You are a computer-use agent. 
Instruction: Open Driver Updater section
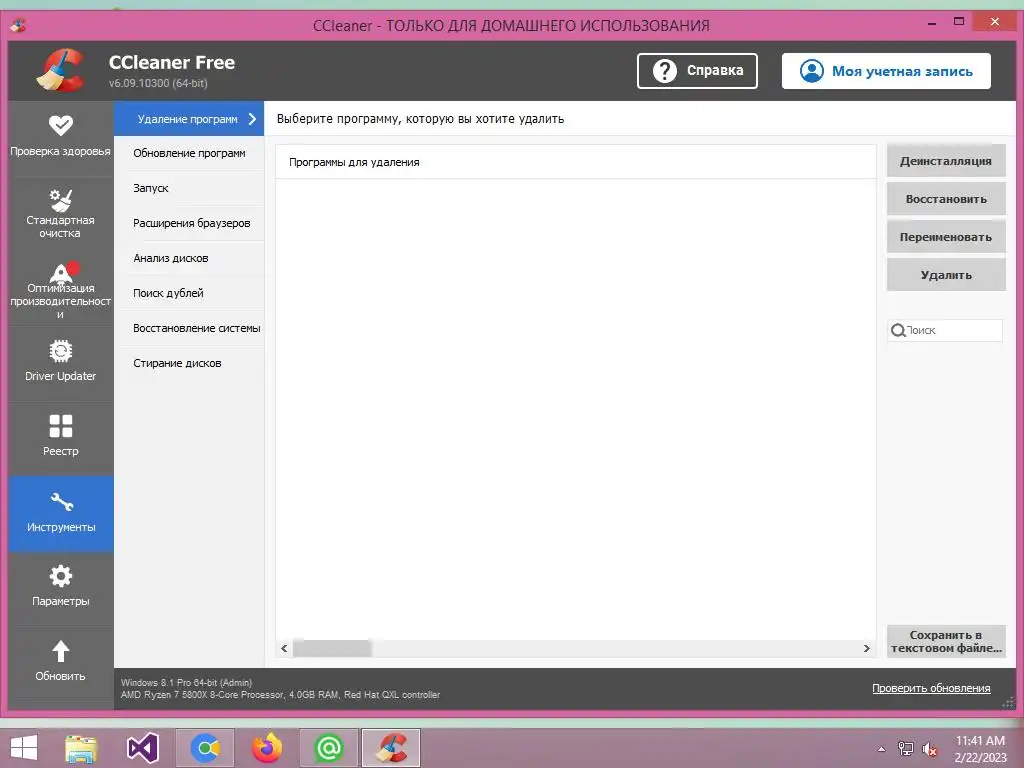[x=61, y=362]
